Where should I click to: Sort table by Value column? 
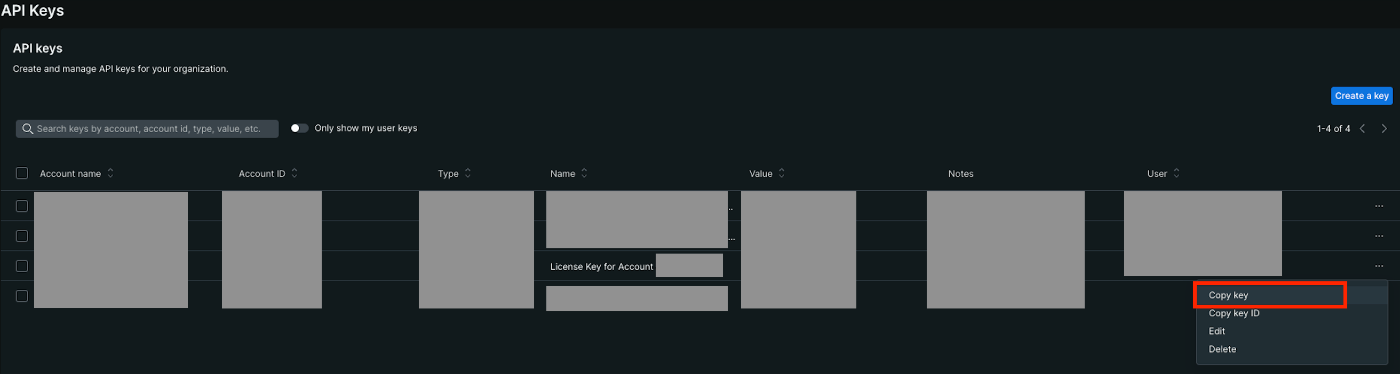(x=767, y=173)
